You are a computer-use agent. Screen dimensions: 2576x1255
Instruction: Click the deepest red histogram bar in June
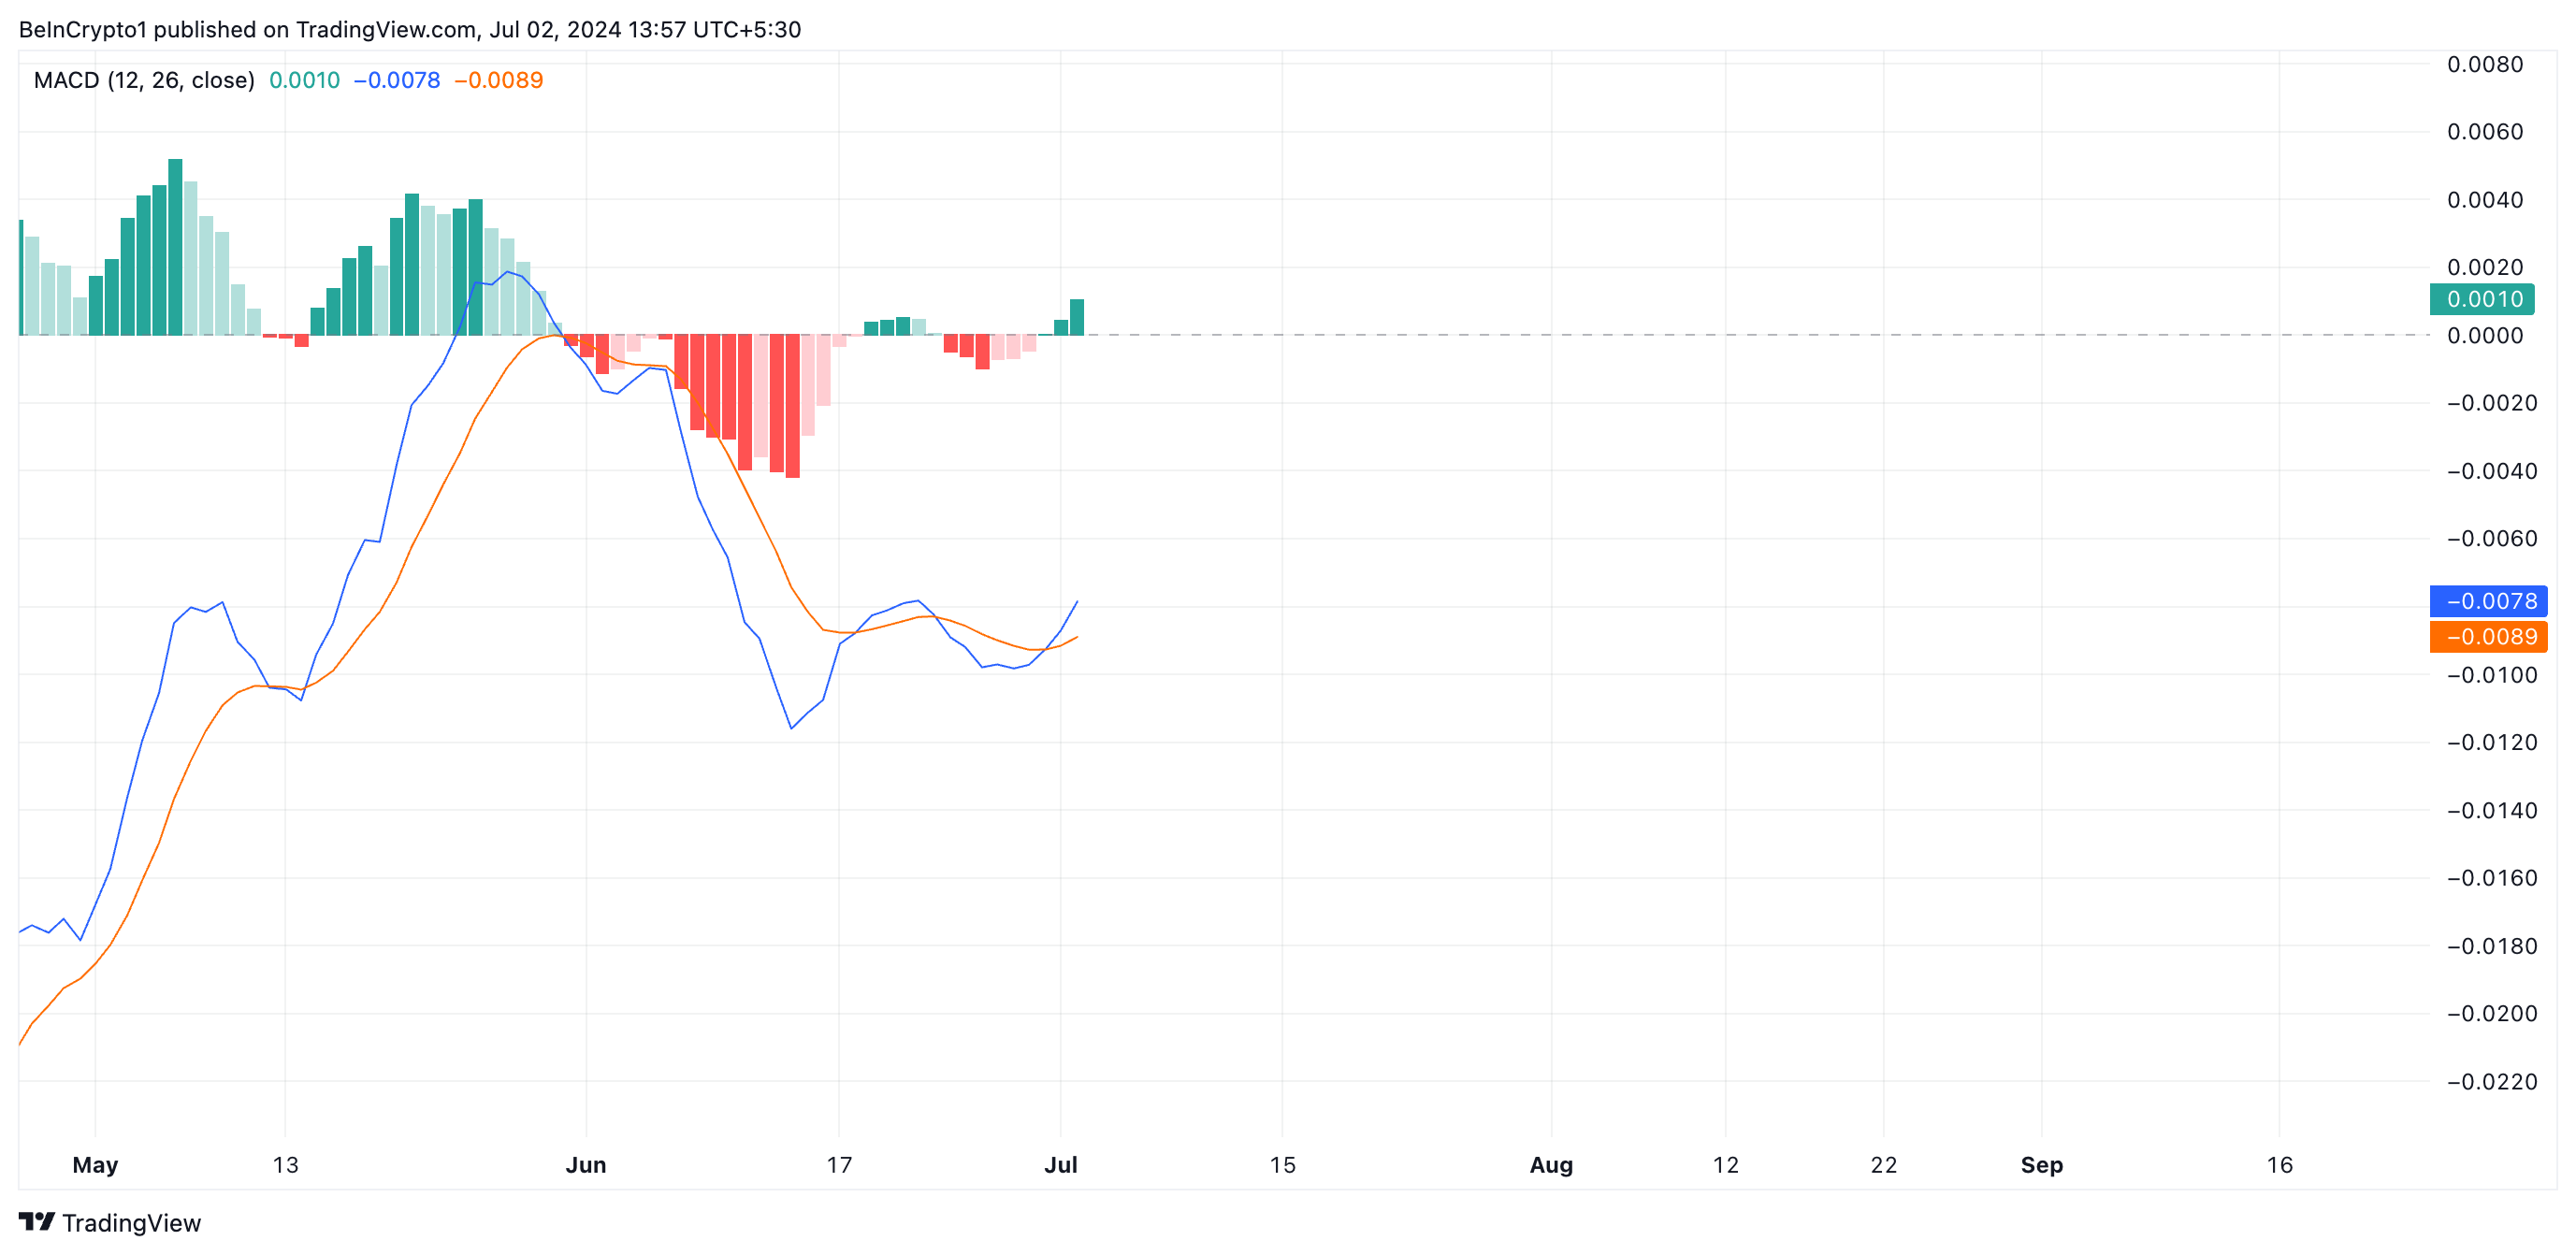[793, 406]
